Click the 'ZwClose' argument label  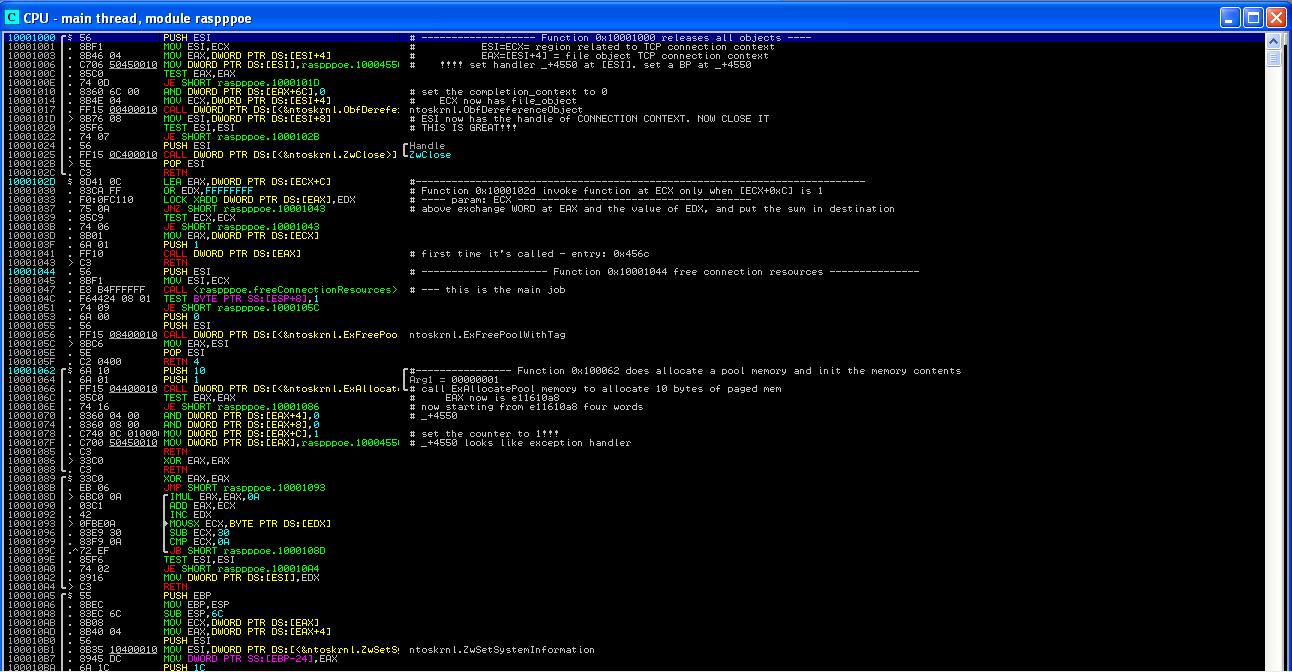[430, 155]
